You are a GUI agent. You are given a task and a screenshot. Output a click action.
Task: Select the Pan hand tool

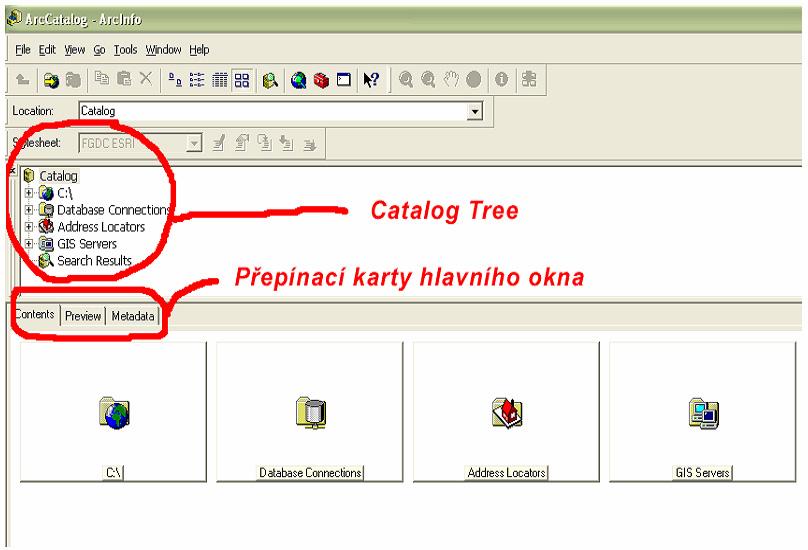451,80
